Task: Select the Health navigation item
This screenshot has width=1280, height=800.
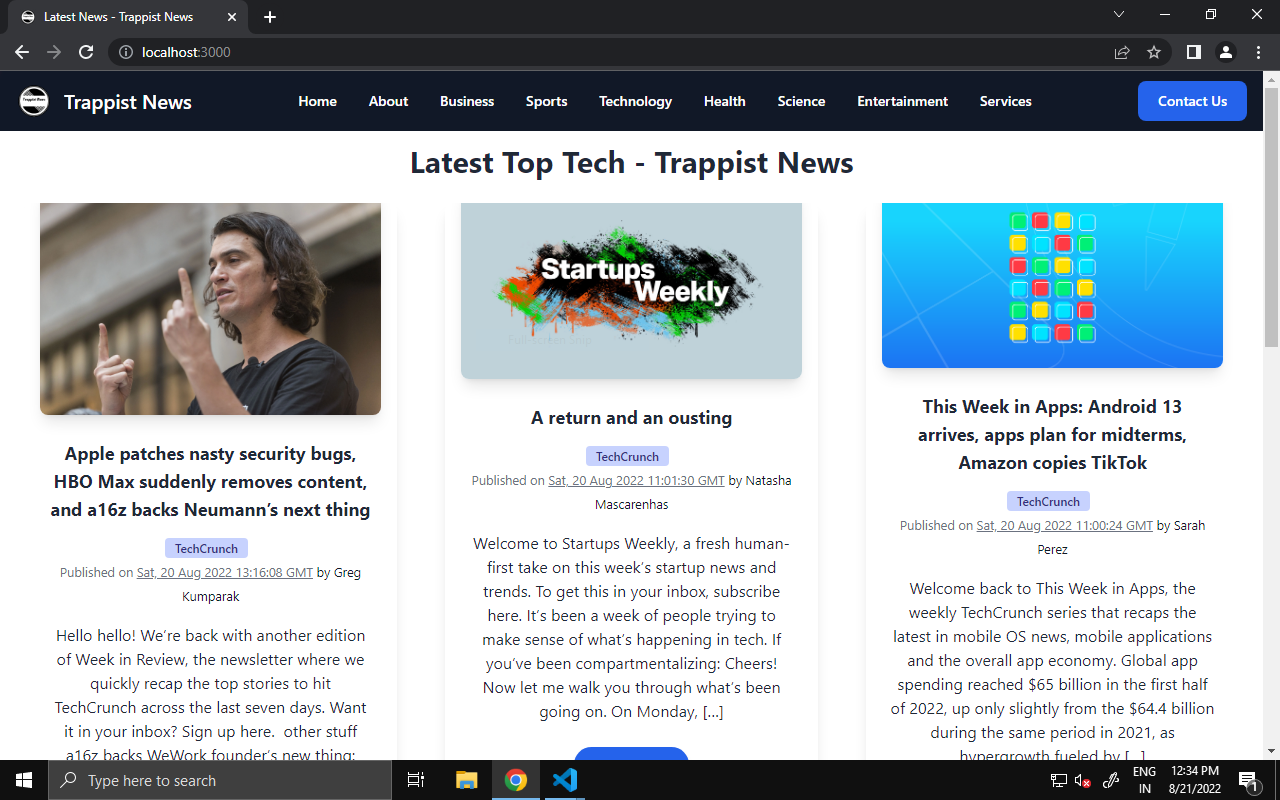Action: pyautogui.click(x=724, y=101)
